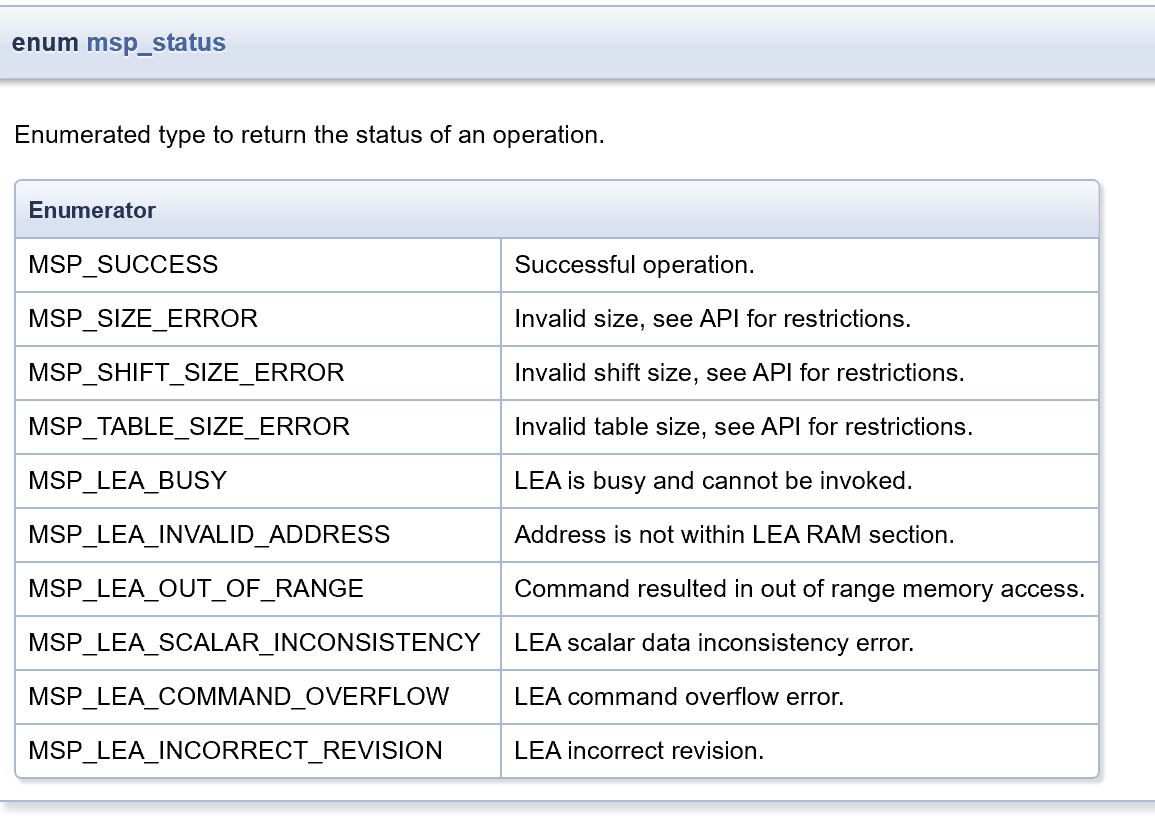Select the MSP_TABLE_SIZE_ERROR cell
The height and width of the screenshot is (820, 1155).
pyautogui.click(x=189, y=427)
